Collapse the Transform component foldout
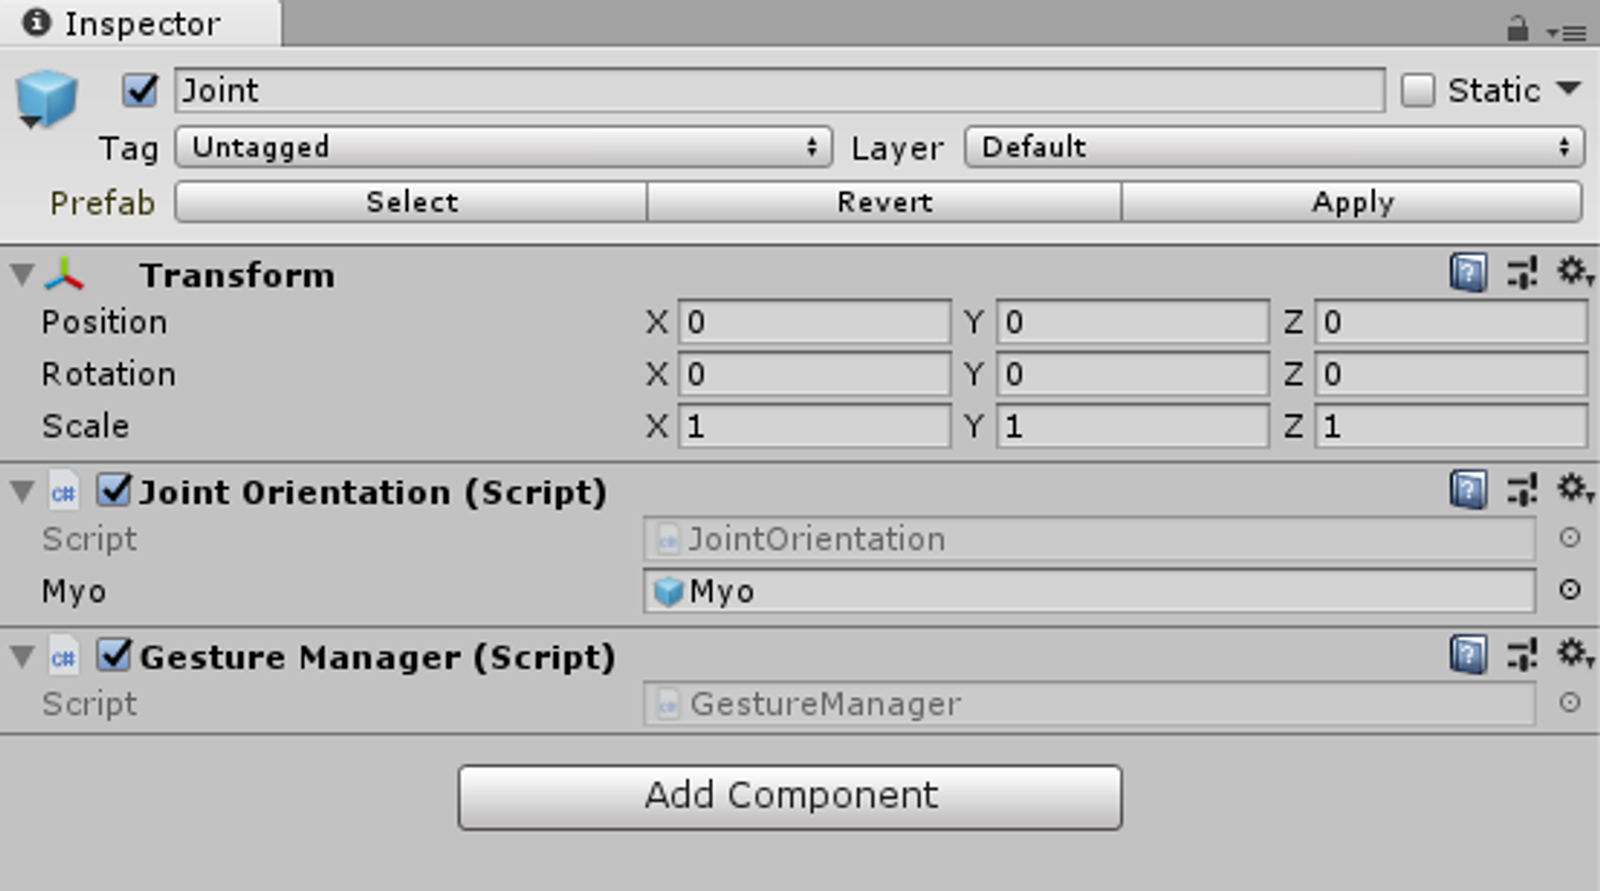 point(22,274)
